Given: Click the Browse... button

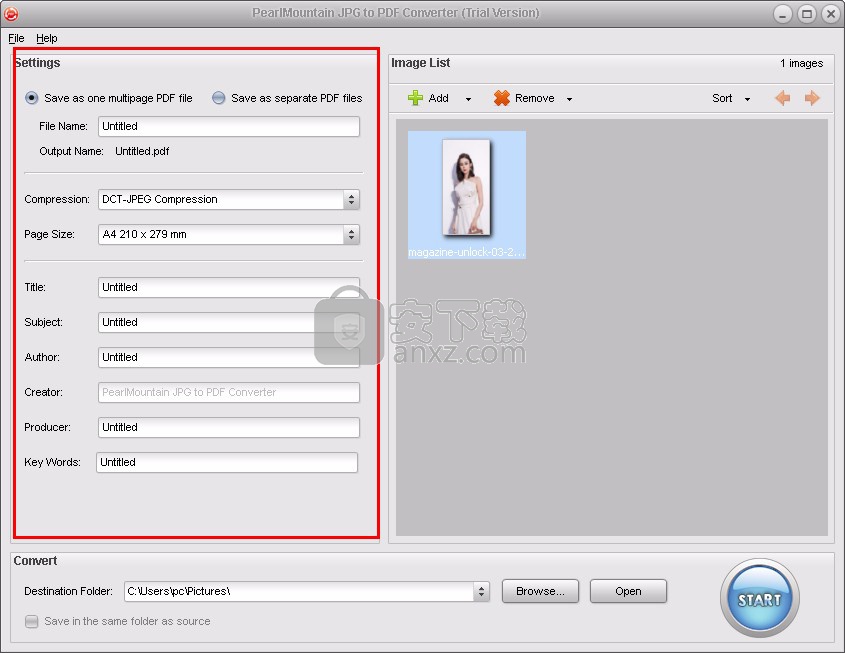Looking at the screenshot, I should click(540, 591).
